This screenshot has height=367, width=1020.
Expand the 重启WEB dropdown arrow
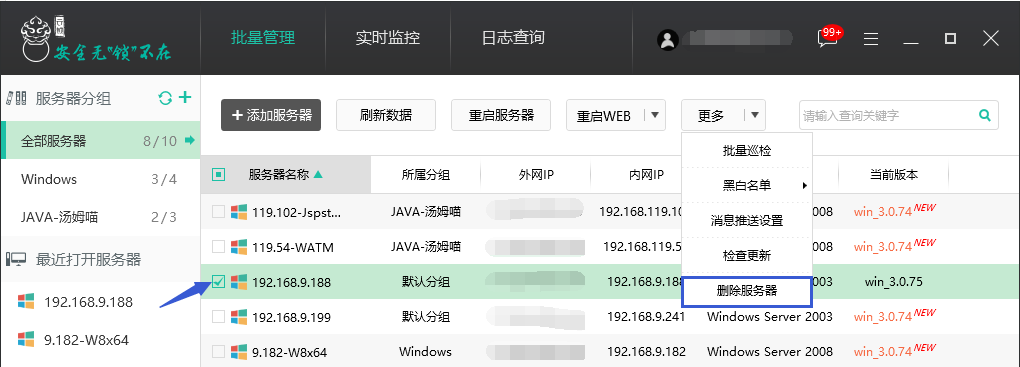click(x=654, y=115)
